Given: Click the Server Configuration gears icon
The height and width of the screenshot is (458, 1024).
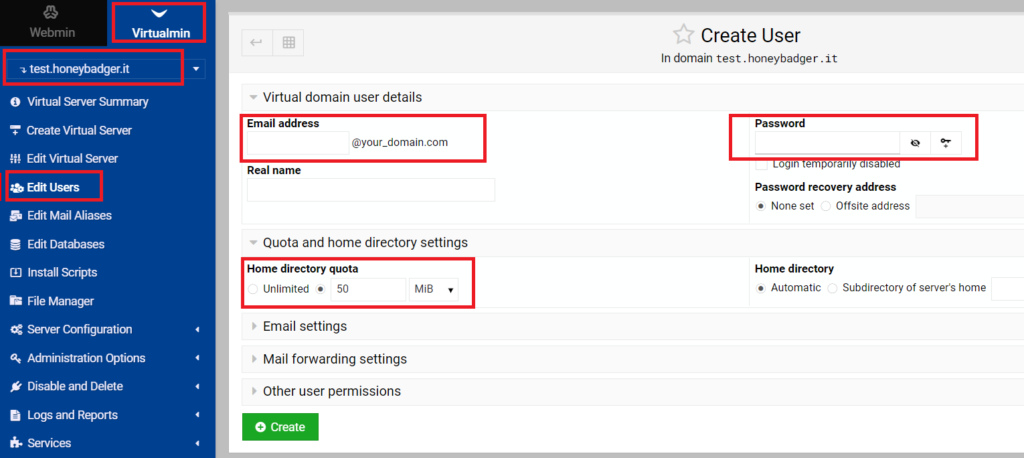Looking at the screenshot, I should 16,330.
